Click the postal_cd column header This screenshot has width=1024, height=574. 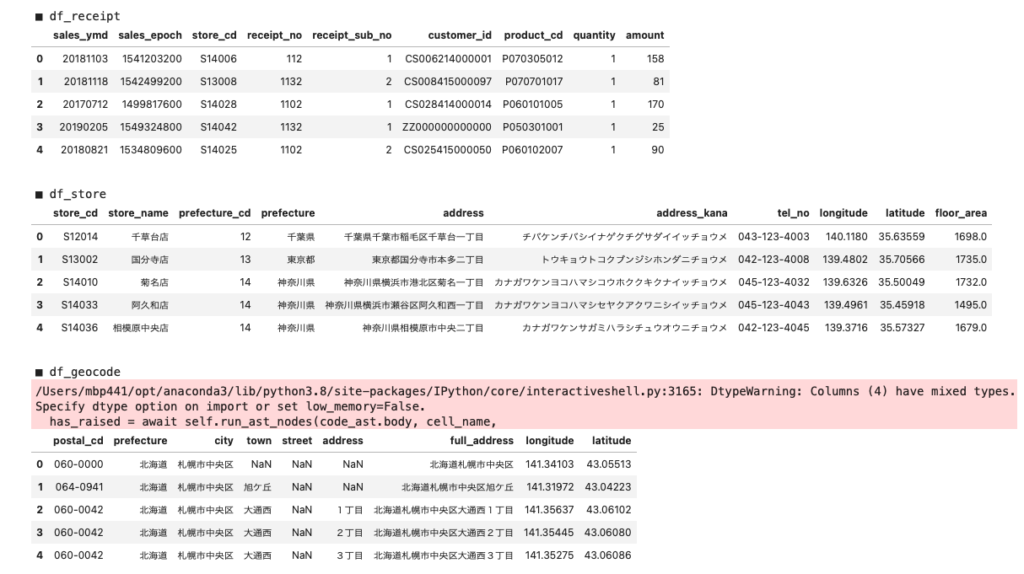(78, 440)
